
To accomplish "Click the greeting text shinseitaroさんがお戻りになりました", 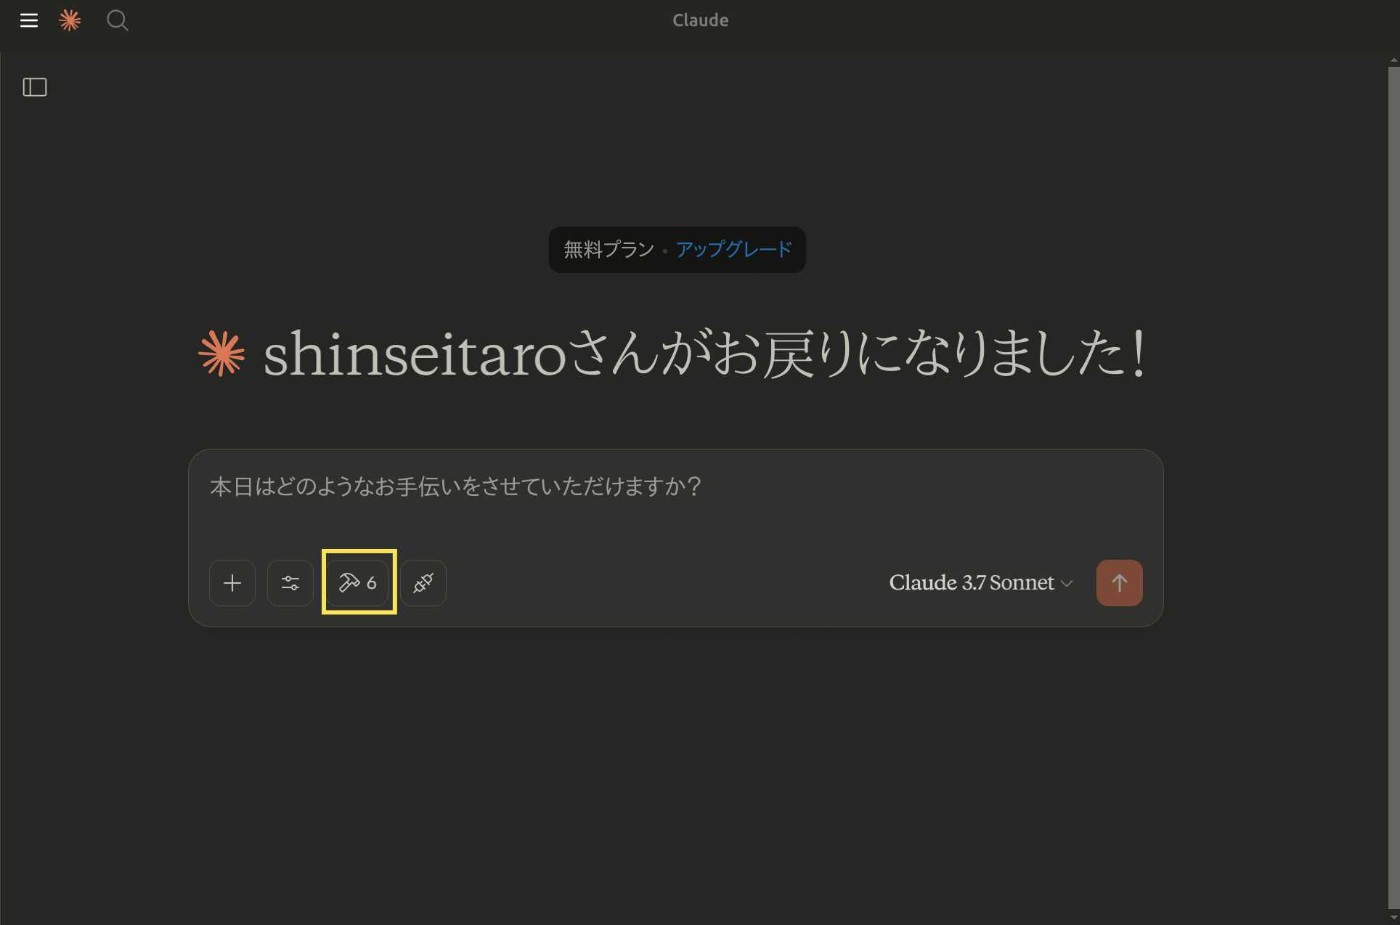I will pos(704,354).
